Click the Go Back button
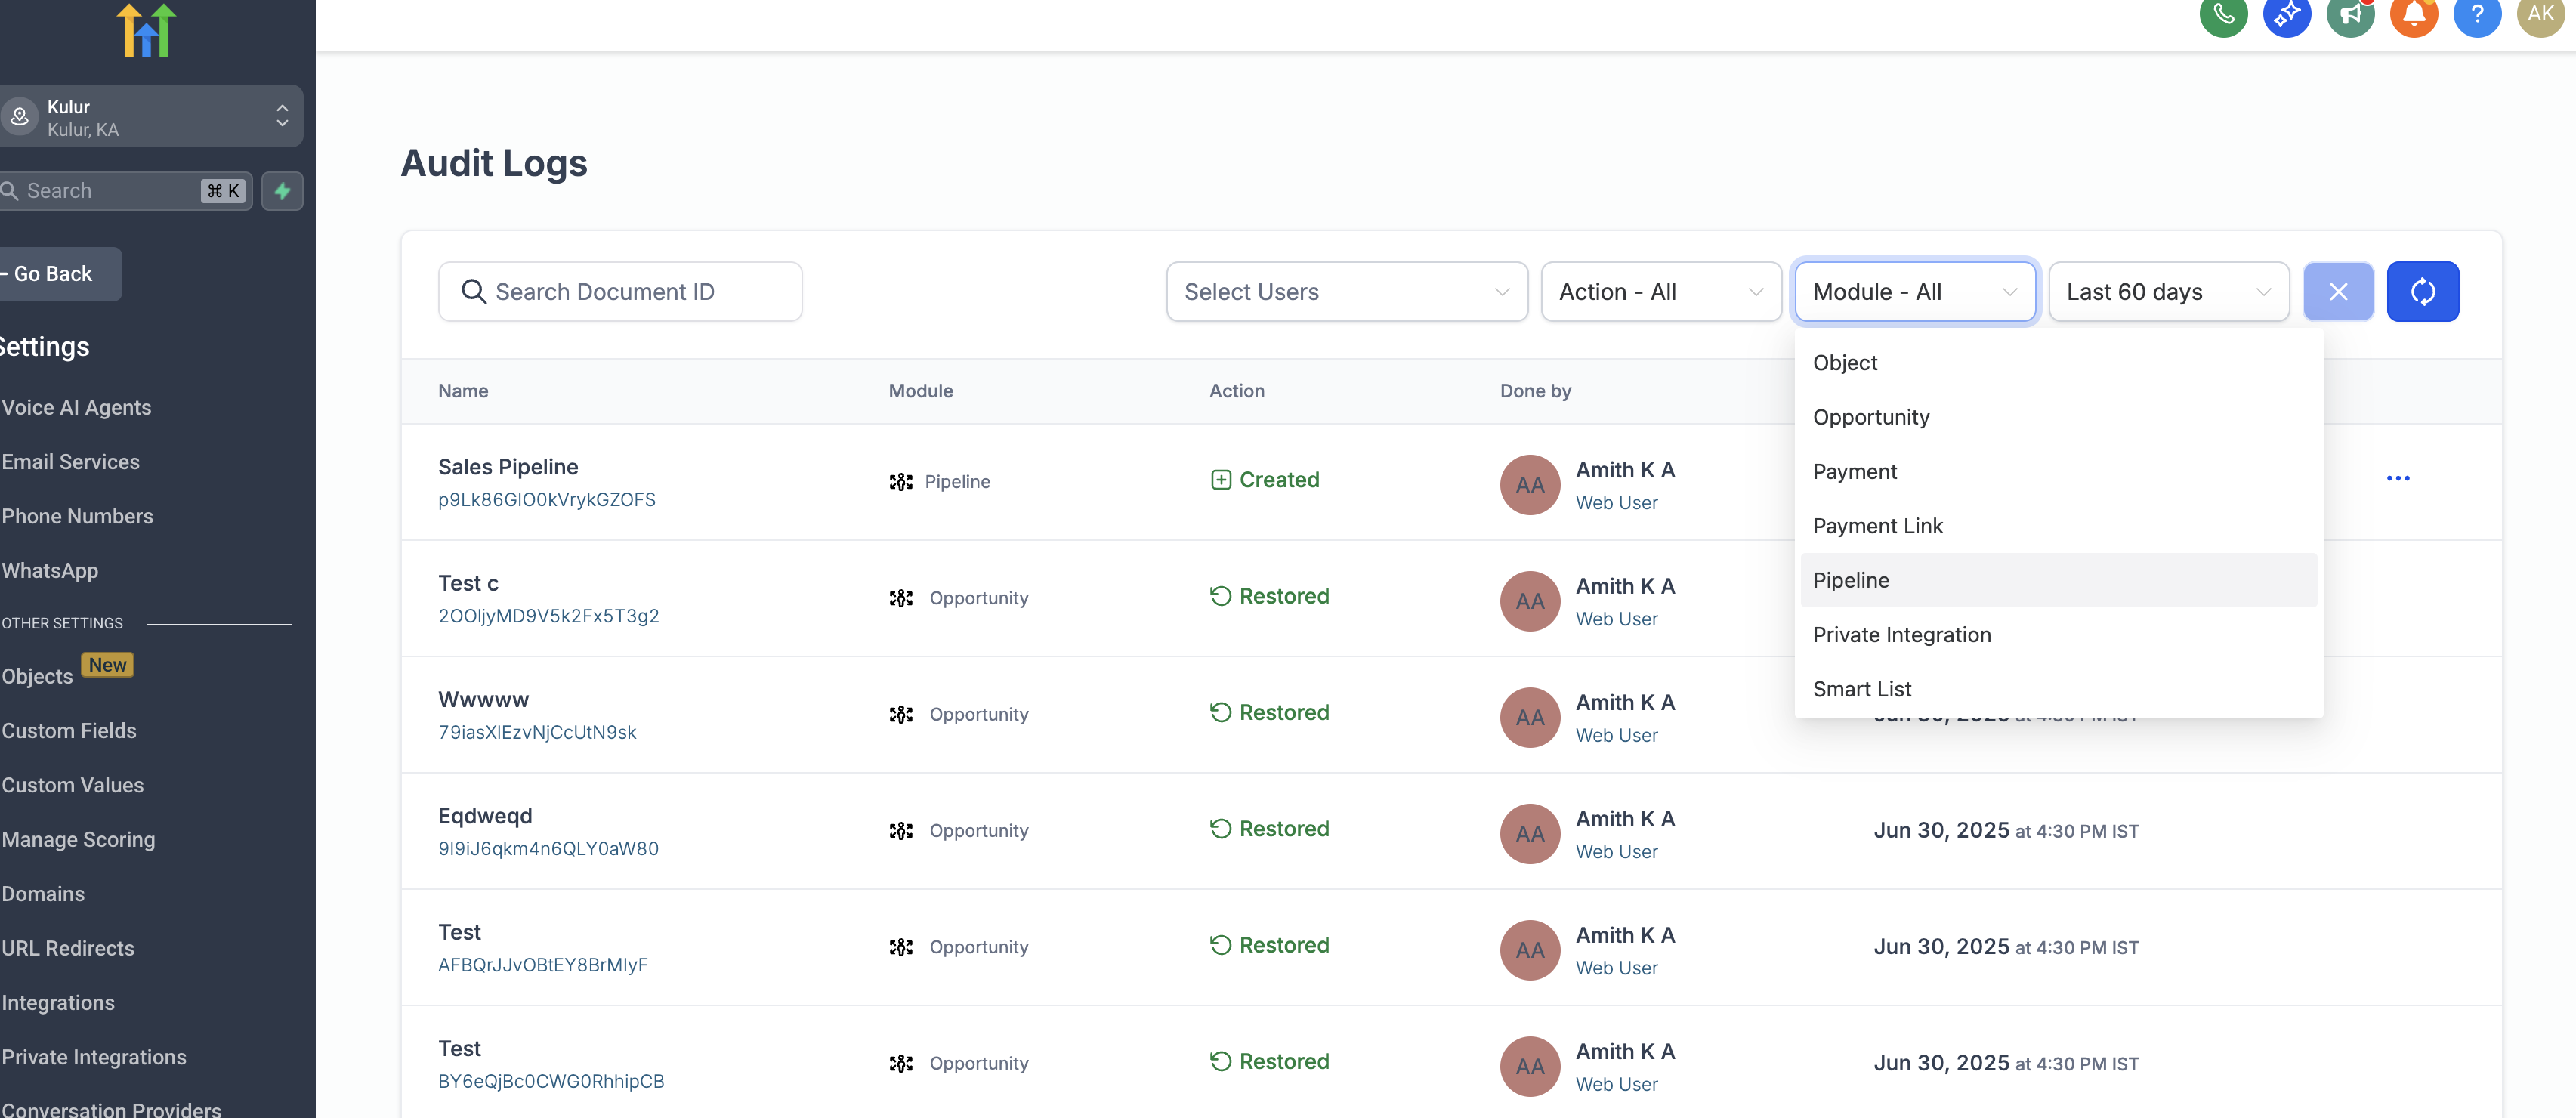Image resolution: width=2576 pixels, height=1118 pixels. pos(54,274)
